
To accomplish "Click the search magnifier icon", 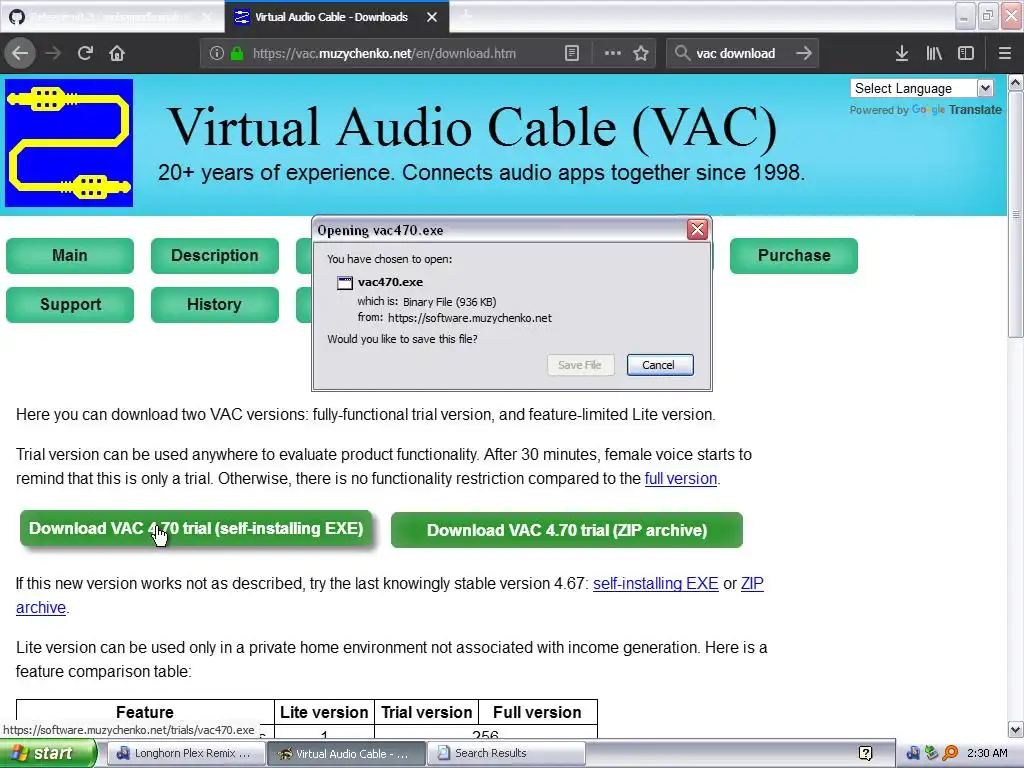I will tap(682, 54).
